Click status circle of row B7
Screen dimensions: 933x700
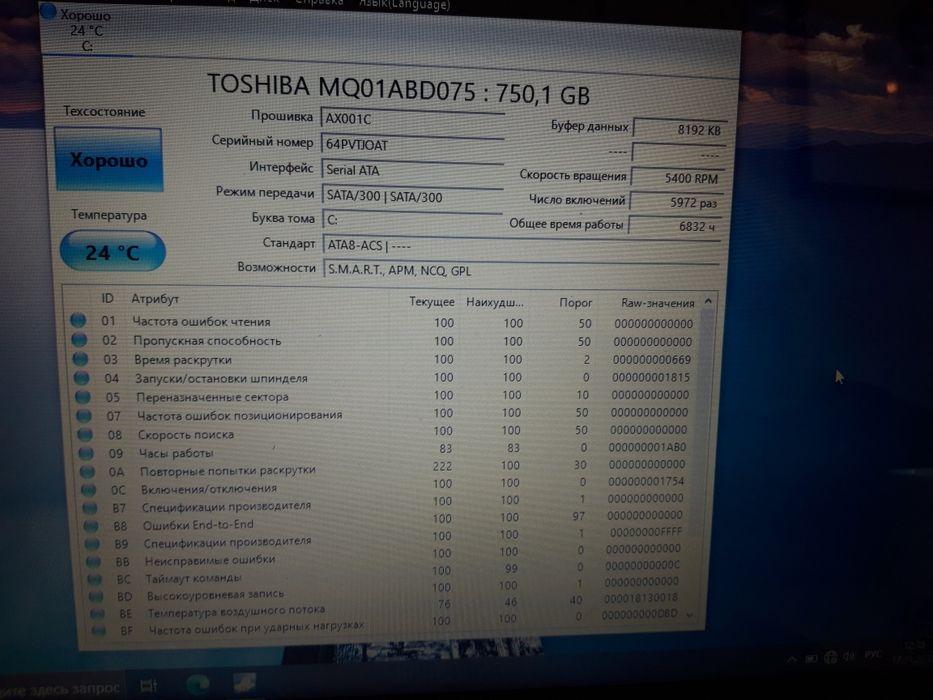(x=90, y=508)
